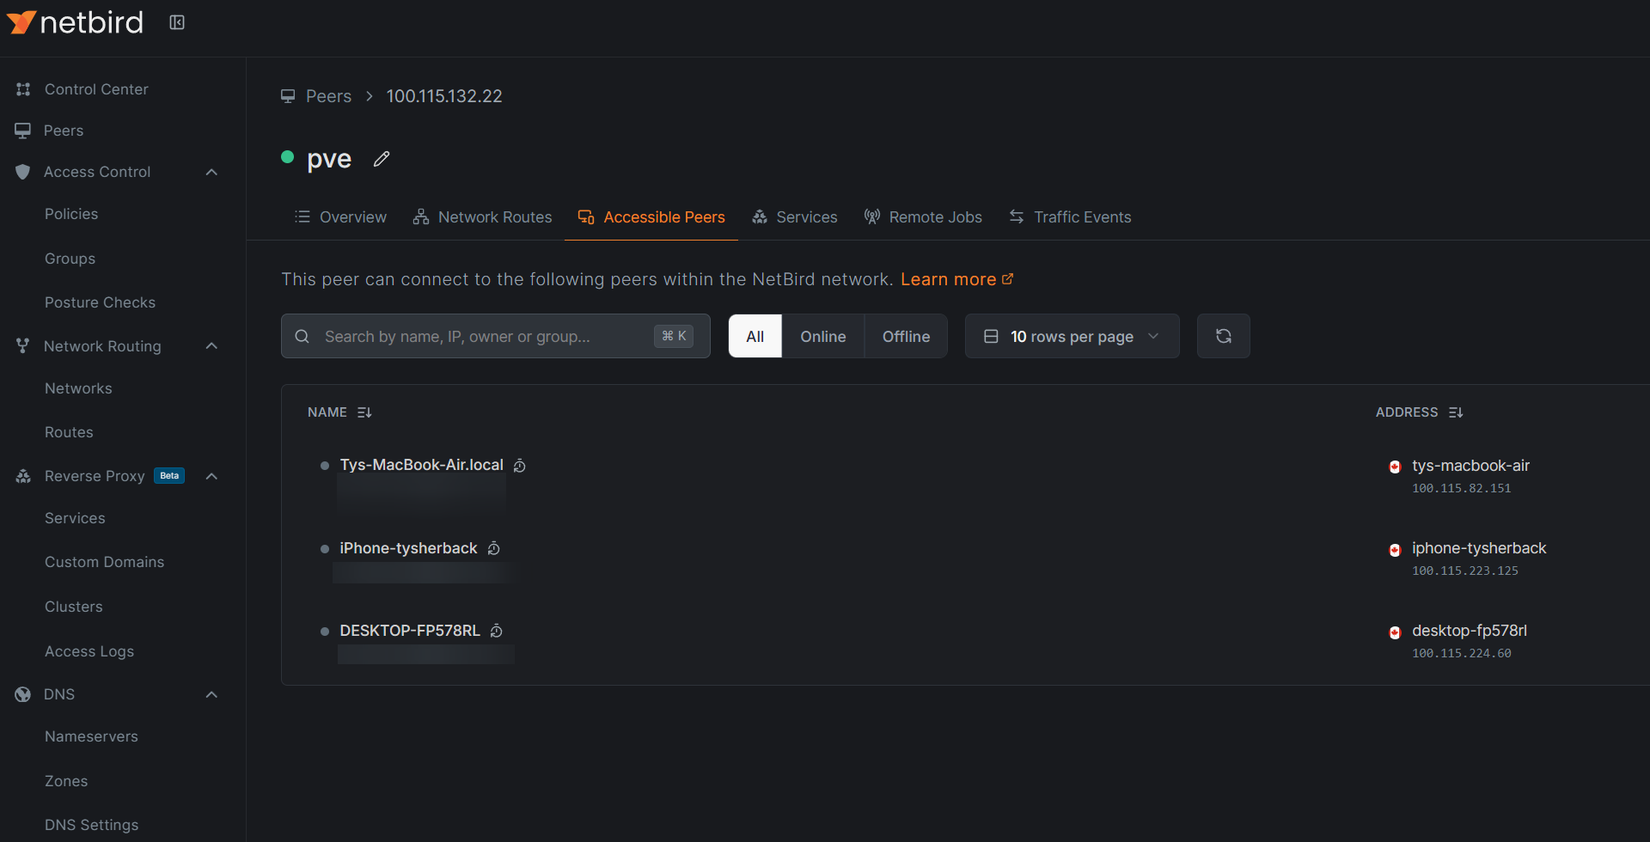Filter peers by Offline

tap(906, 336)
